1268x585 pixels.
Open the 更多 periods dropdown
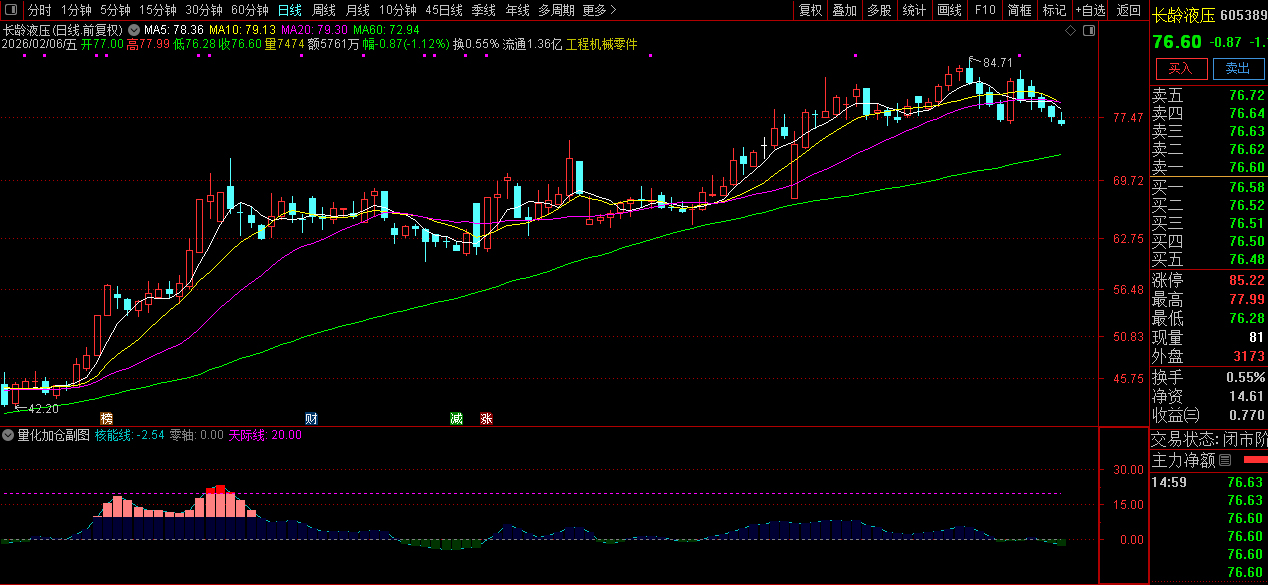pyautogui.click(x=598, y=10)
